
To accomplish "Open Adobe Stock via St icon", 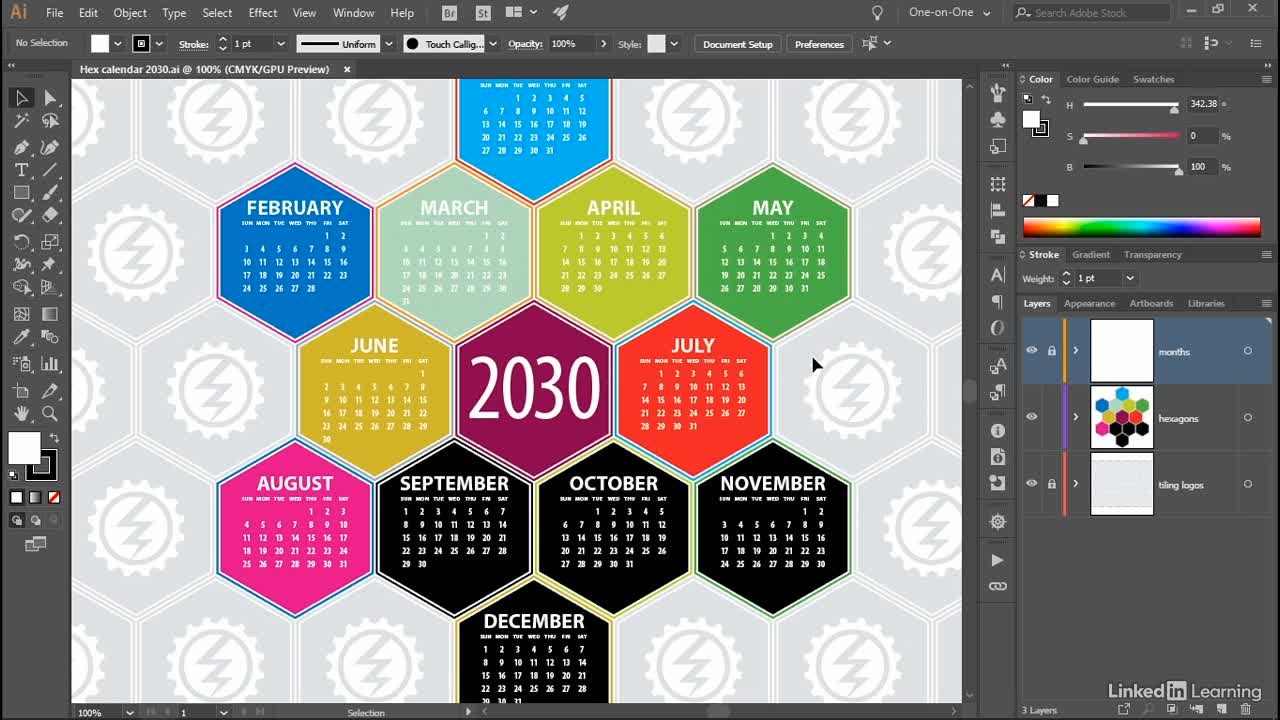I will [x=483, y=13].
